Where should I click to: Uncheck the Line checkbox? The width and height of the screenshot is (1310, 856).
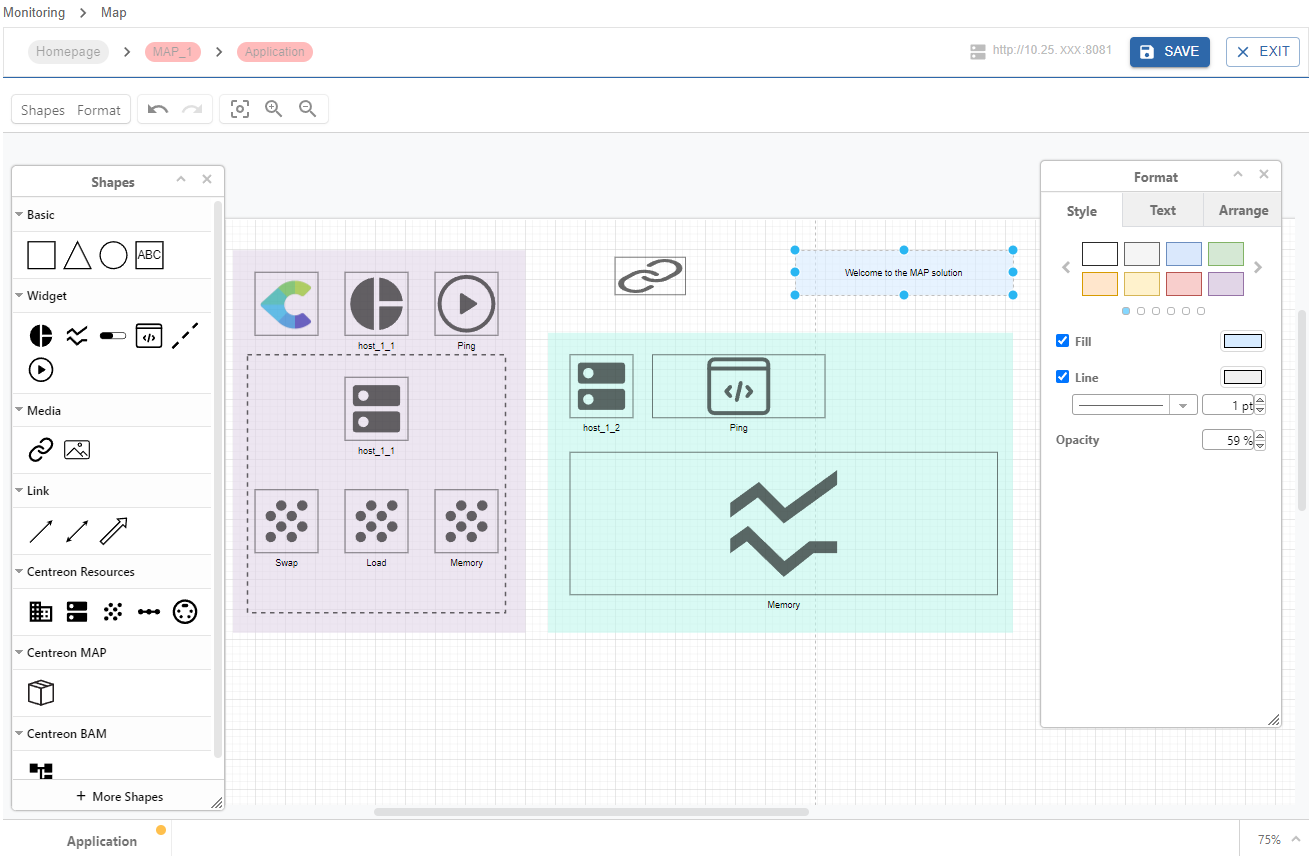1063,377
